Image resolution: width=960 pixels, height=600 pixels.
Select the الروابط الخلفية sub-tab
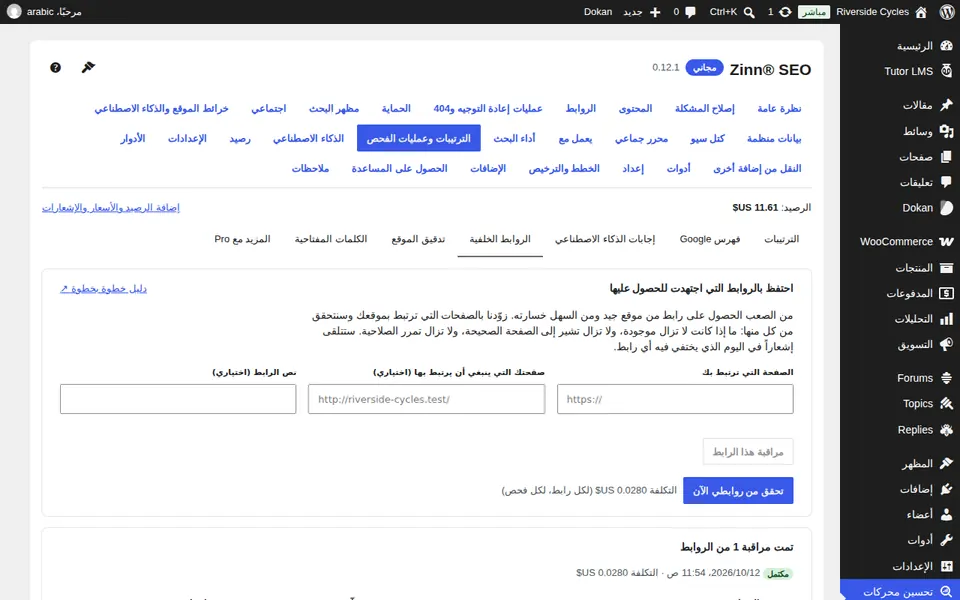[500, 239]
